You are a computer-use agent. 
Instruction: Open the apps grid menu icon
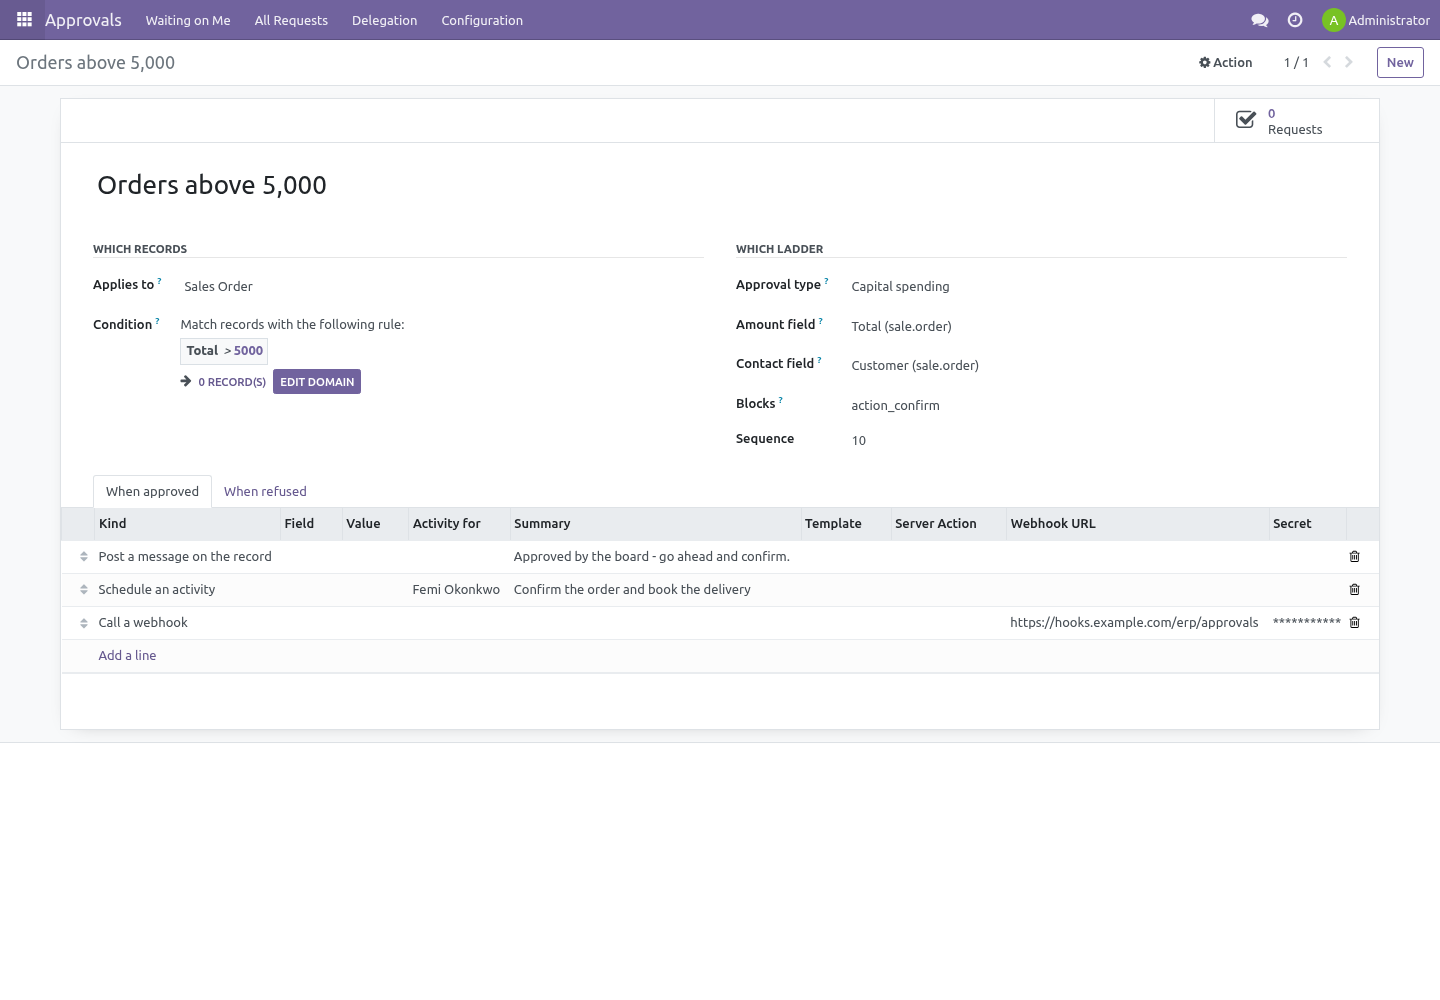(24, 19)
